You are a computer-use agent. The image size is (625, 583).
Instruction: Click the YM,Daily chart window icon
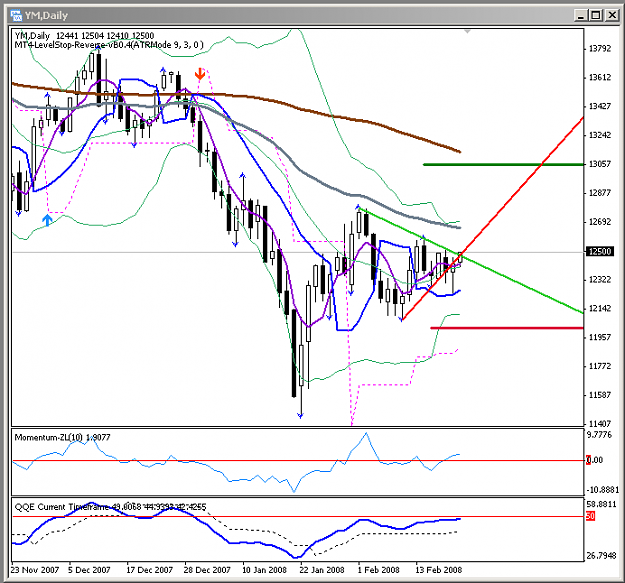16,16
